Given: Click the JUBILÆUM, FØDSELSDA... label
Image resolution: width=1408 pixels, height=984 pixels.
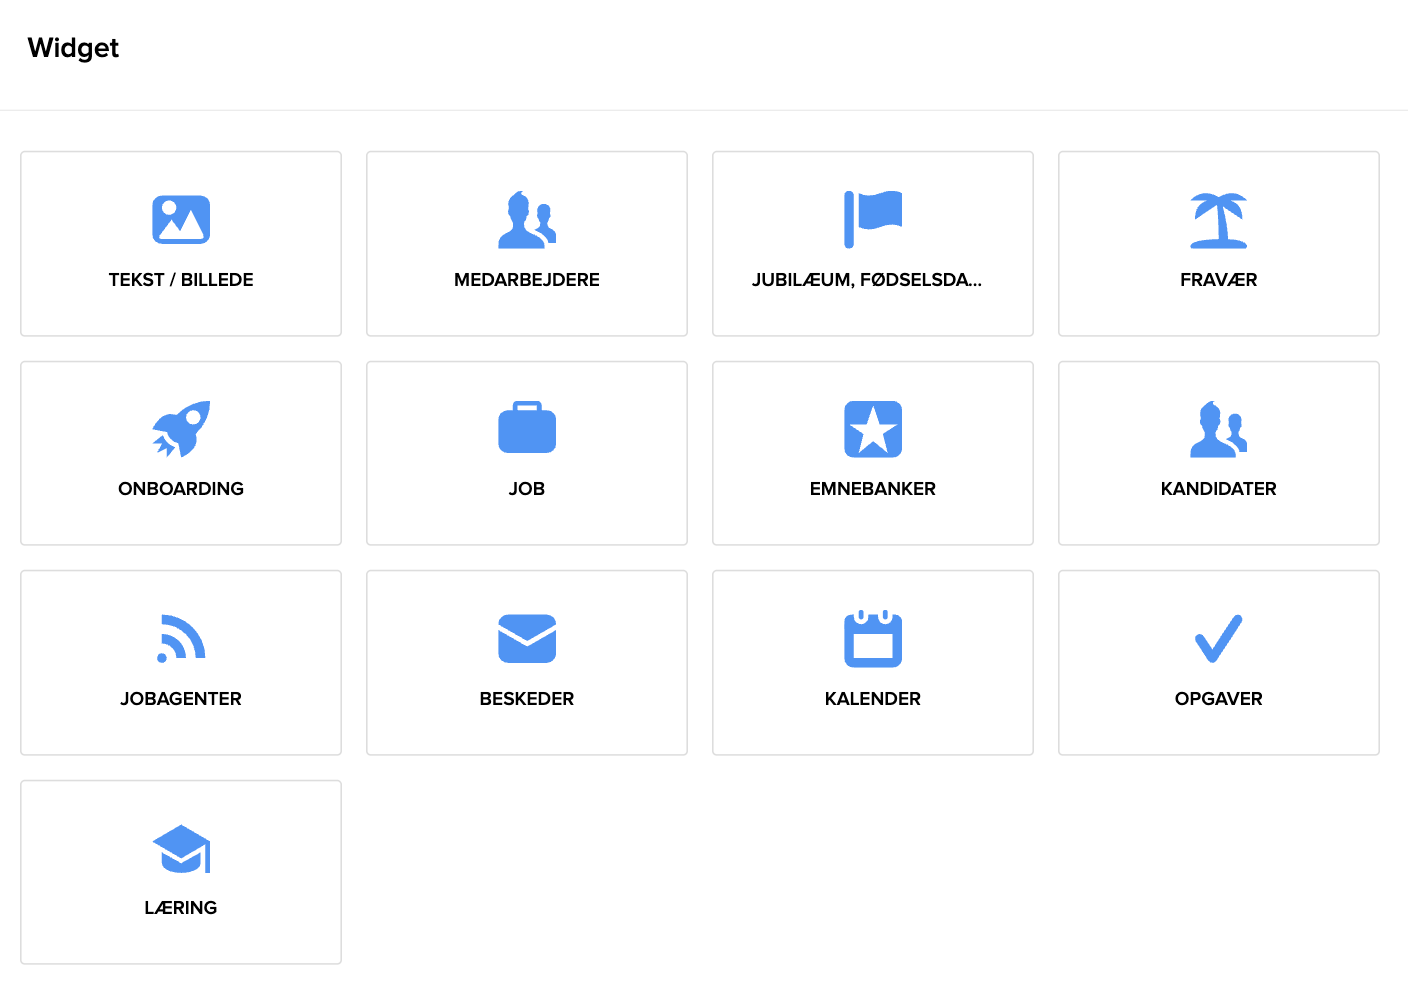Looking at the screenshot, I should pyautogui.click(x=867, y=280).
